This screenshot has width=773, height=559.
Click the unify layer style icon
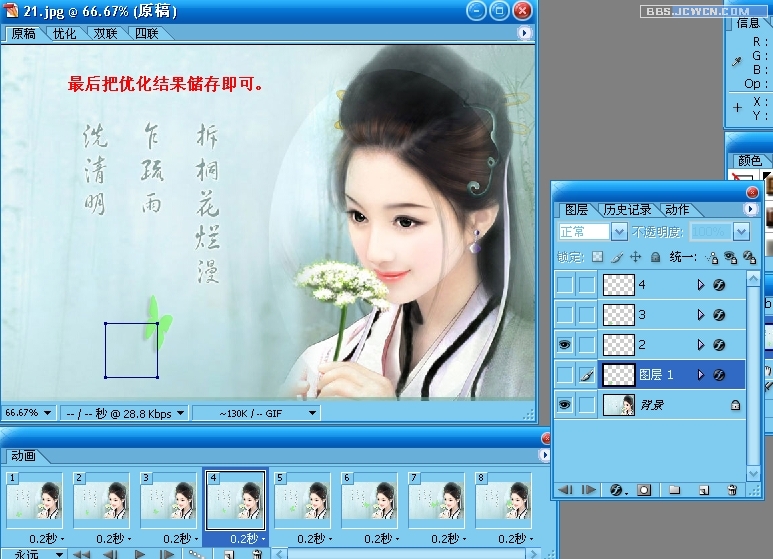pos(749,257)
